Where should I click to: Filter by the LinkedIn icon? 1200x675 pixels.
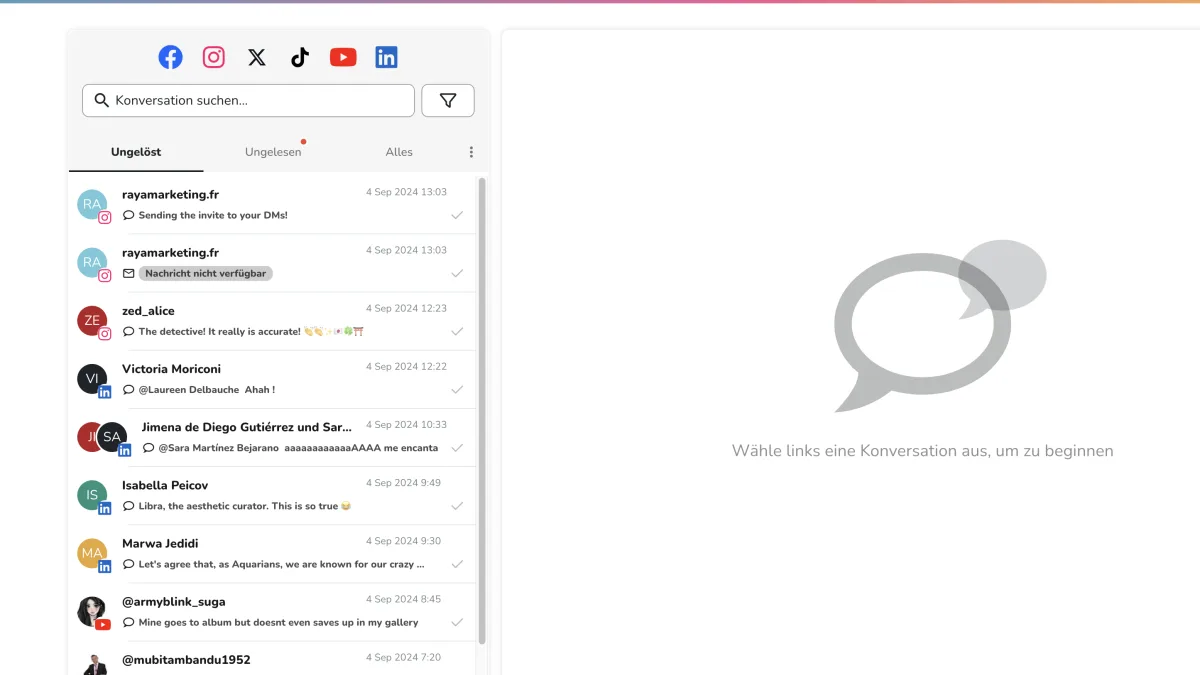coord(386,57)
